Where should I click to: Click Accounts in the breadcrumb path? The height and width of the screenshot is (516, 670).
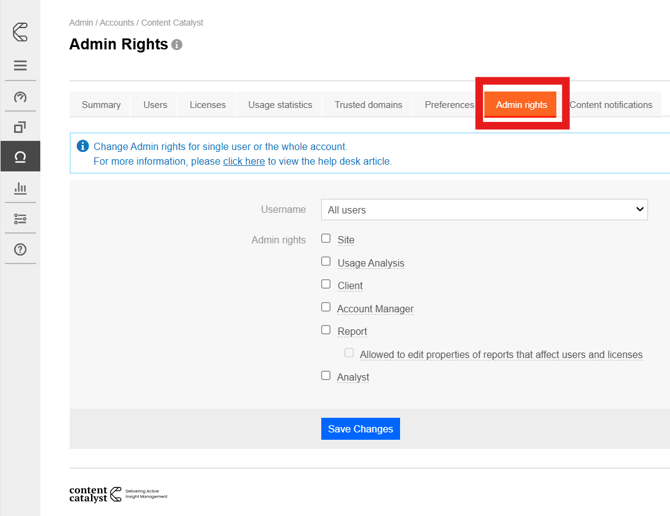[116, 23]
